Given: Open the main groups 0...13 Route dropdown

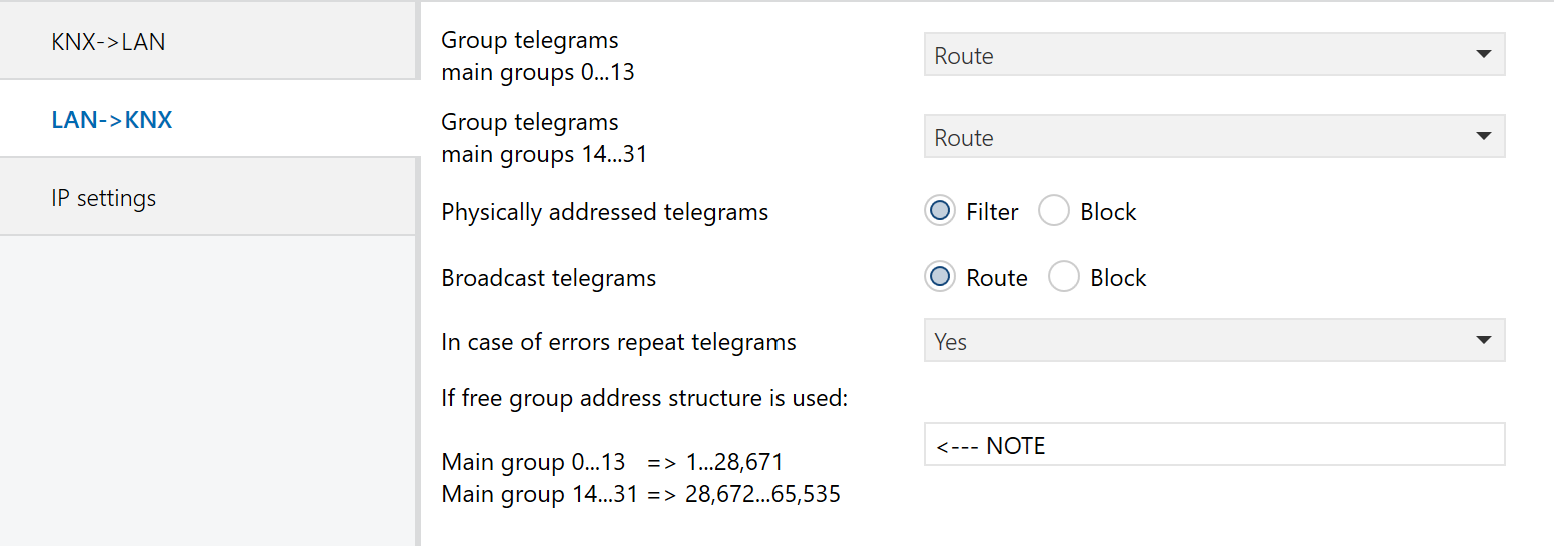Looking at the screenshot, I should pyautogui.click(x=1200, y=56).
